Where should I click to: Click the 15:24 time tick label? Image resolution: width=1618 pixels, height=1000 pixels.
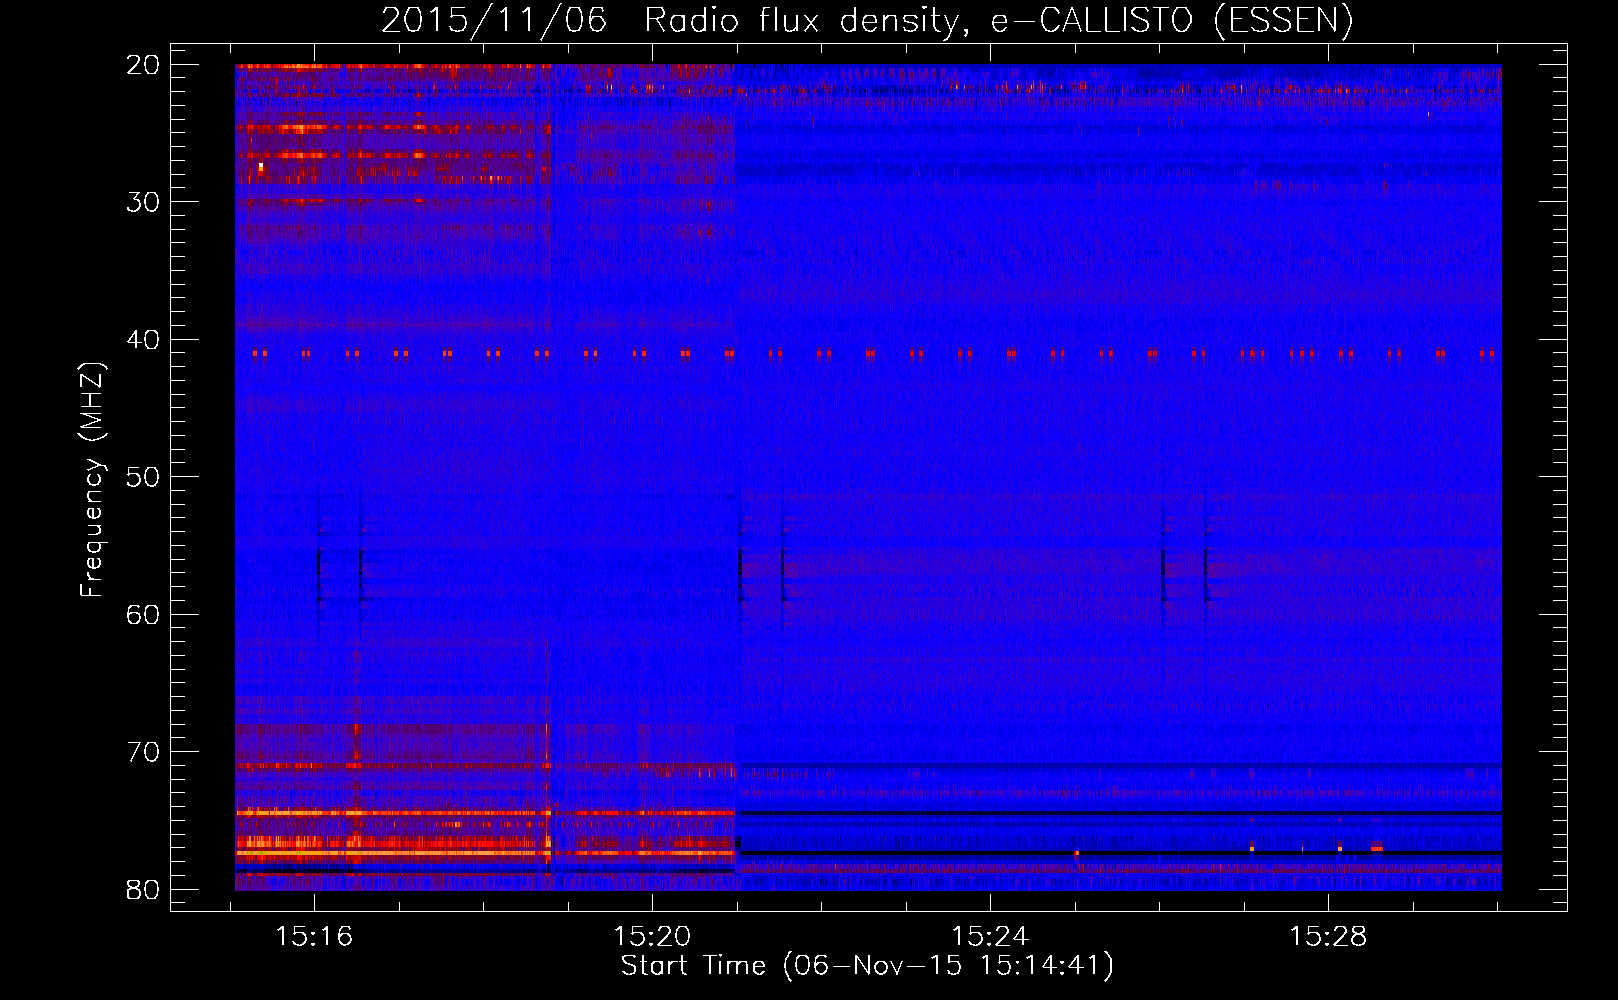point(990,937)
